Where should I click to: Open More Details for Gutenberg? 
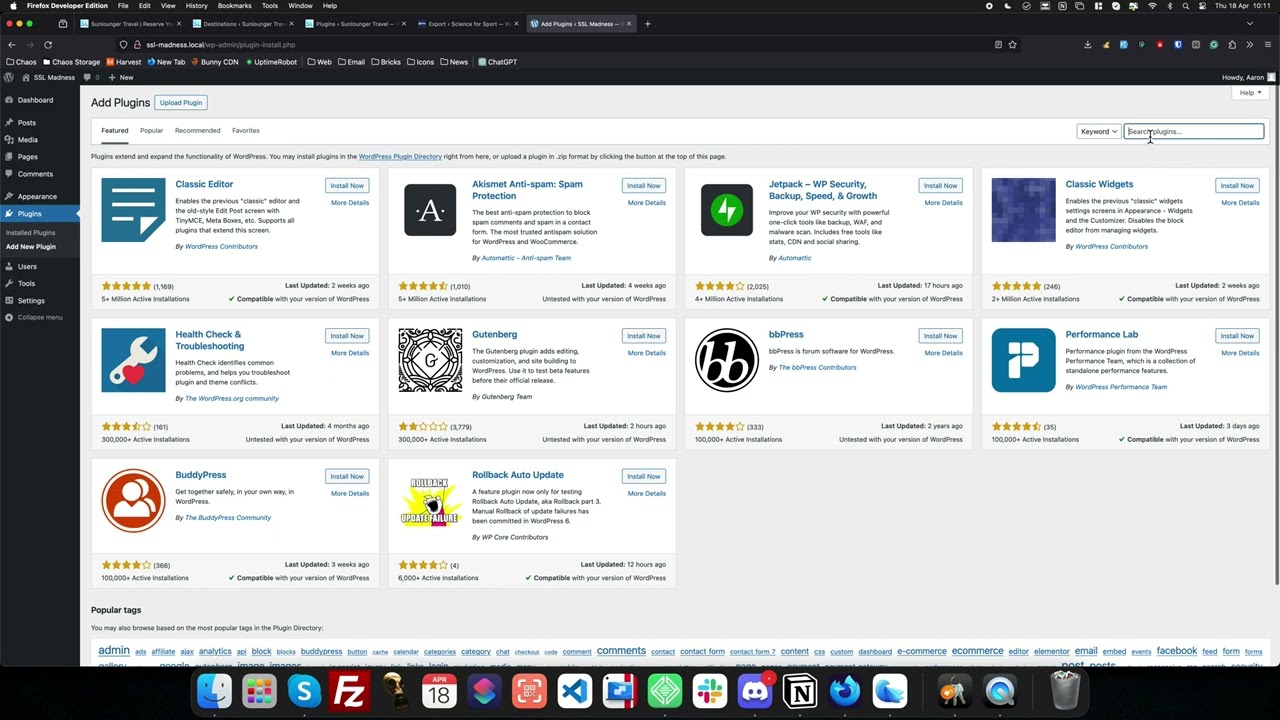point(647,353)
